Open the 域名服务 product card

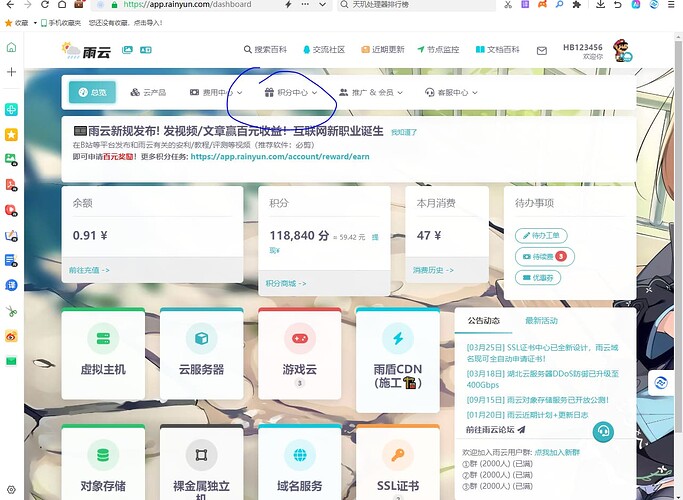click(299, 462)
